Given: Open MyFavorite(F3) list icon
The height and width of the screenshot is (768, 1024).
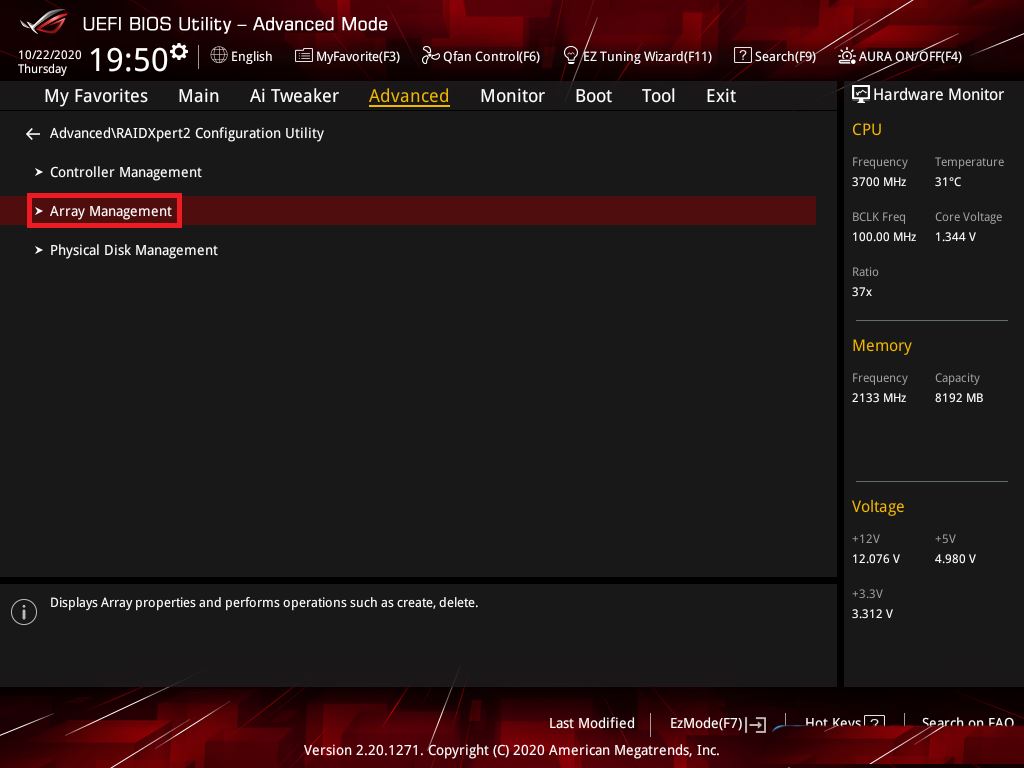Looking at the screenshot, I should point(303,56).
